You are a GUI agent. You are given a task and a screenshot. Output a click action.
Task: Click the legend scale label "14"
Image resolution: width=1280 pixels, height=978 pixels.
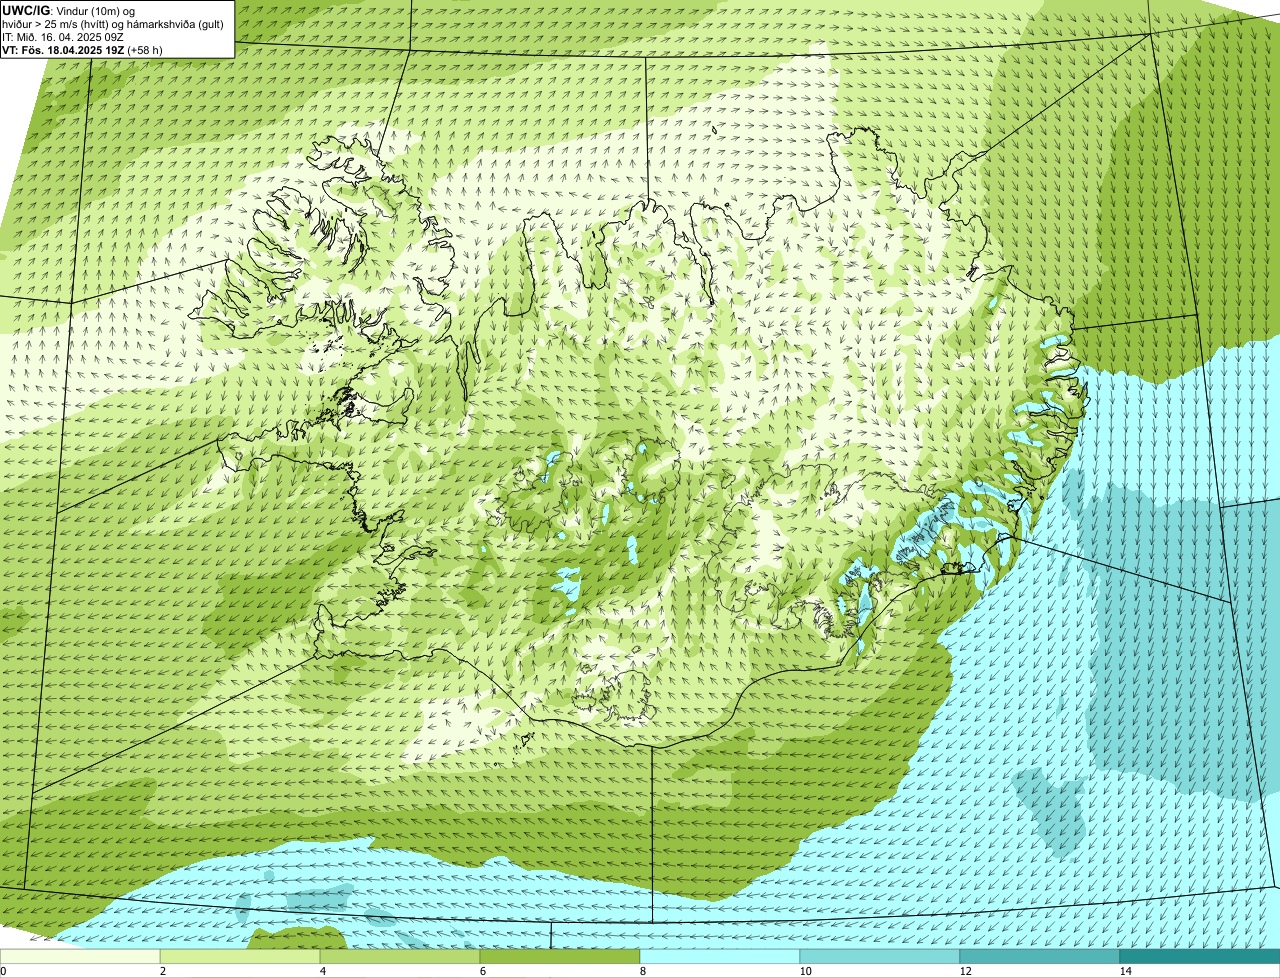(1125, 971)
